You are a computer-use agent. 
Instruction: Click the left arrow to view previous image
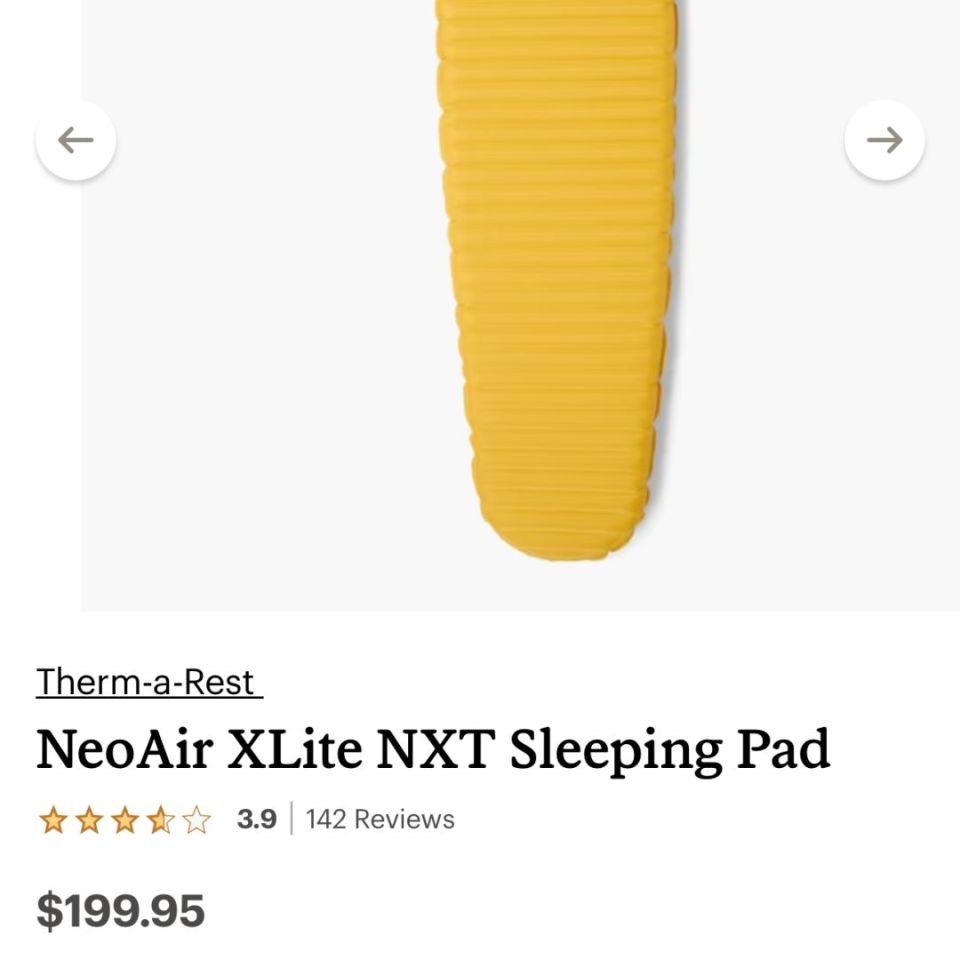(x=76, y=140)
